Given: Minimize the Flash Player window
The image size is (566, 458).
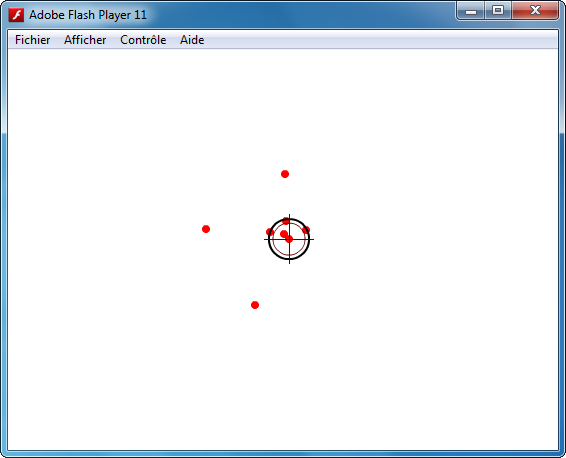Looking at the screenshot, I should pos(471,11).
